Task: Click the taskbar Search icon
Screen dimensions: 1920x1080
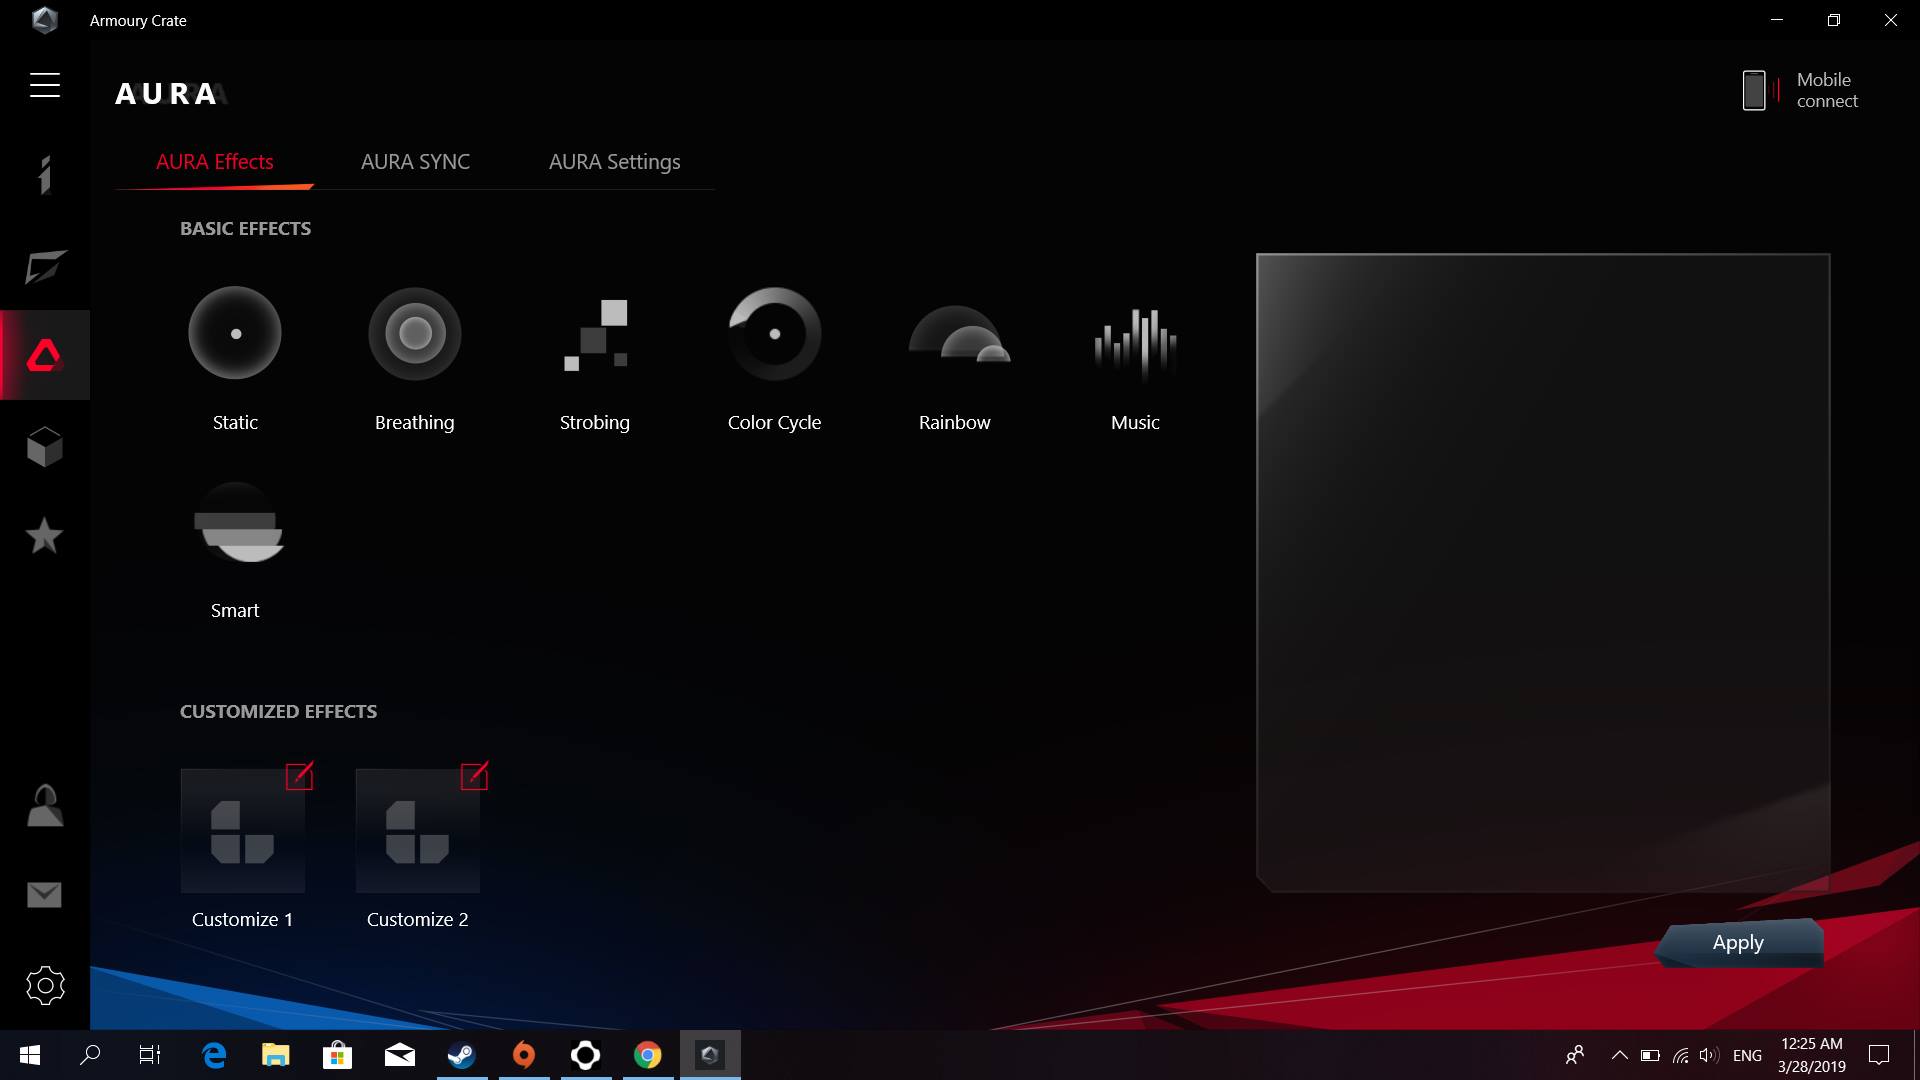Action: pos(90,1055)
